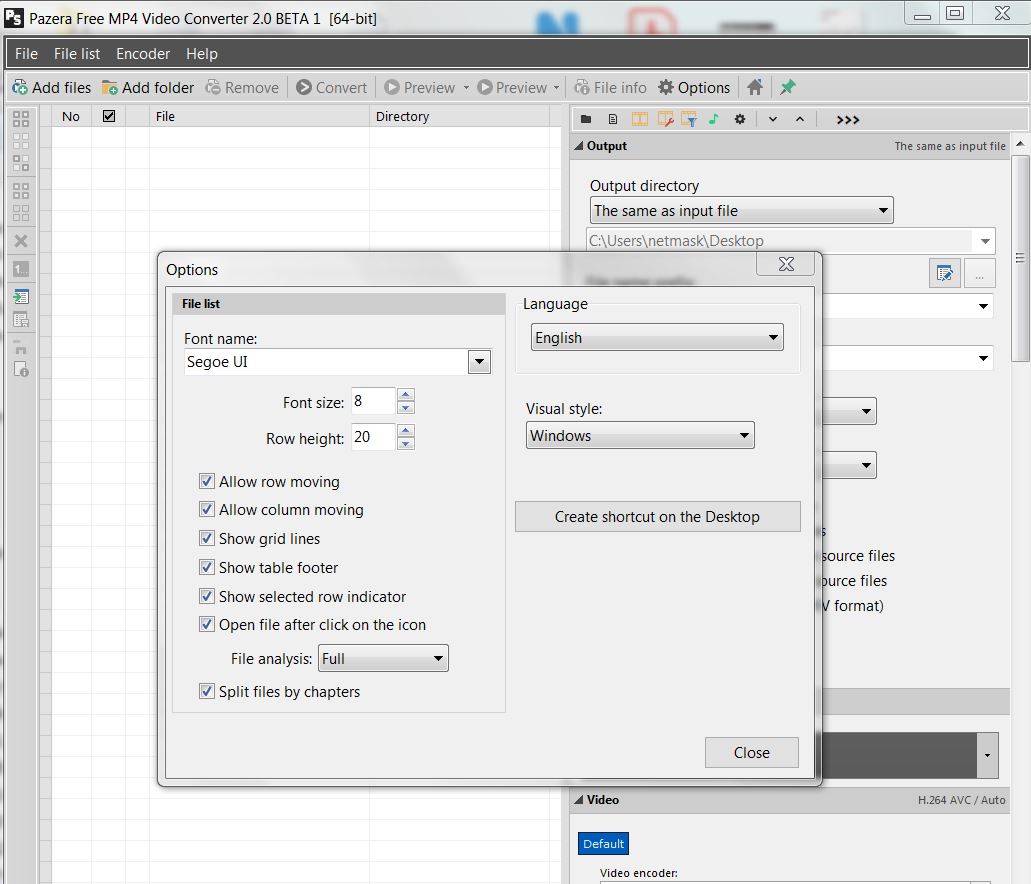Expand the output path combo box arrow
The image size is (1031, 884).
984,241
